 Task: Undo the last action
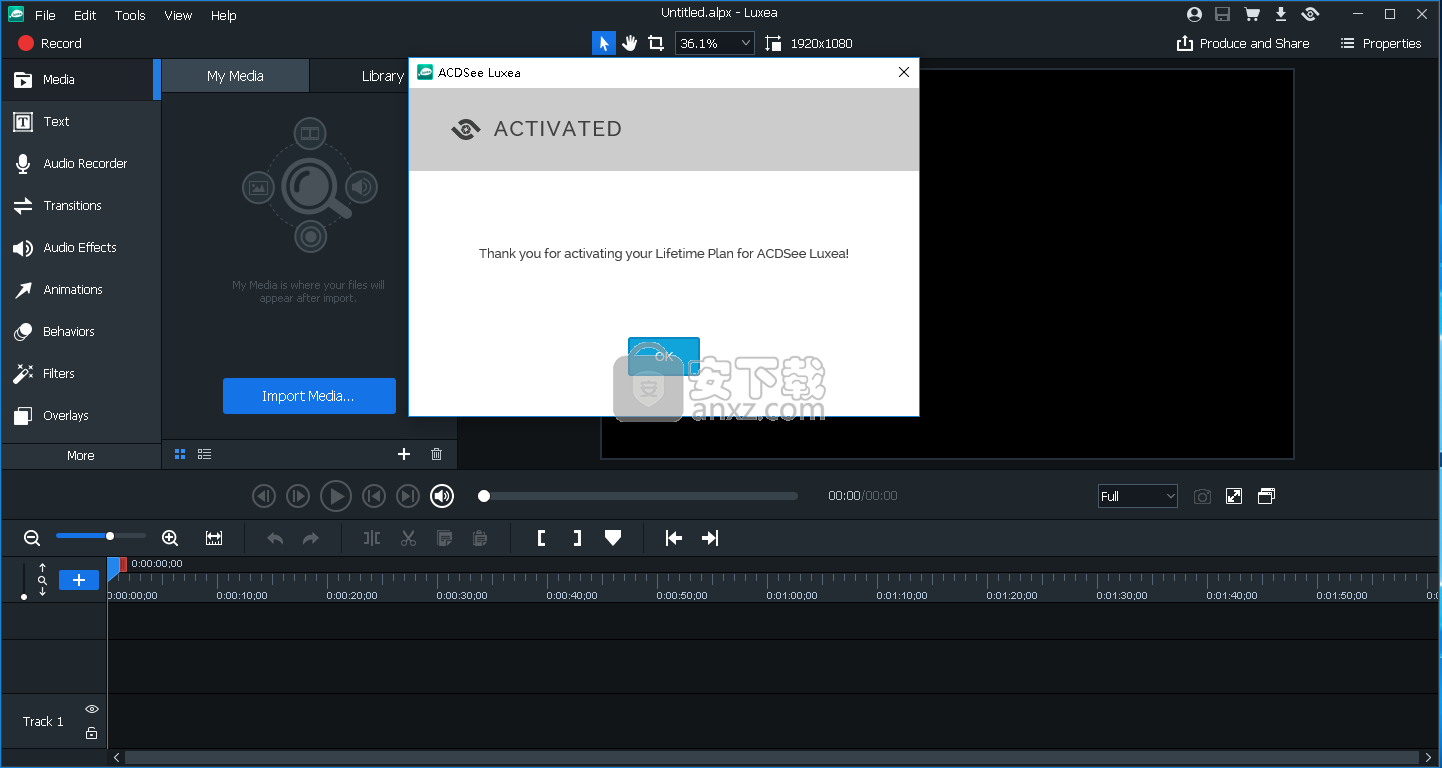[x=275, y=538]
